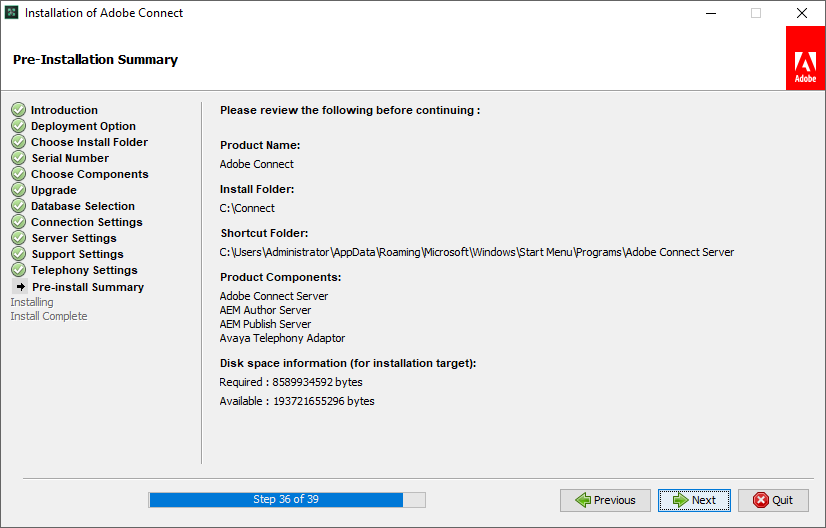Click the Adobe logo in the header

click(x=805, y=58)
